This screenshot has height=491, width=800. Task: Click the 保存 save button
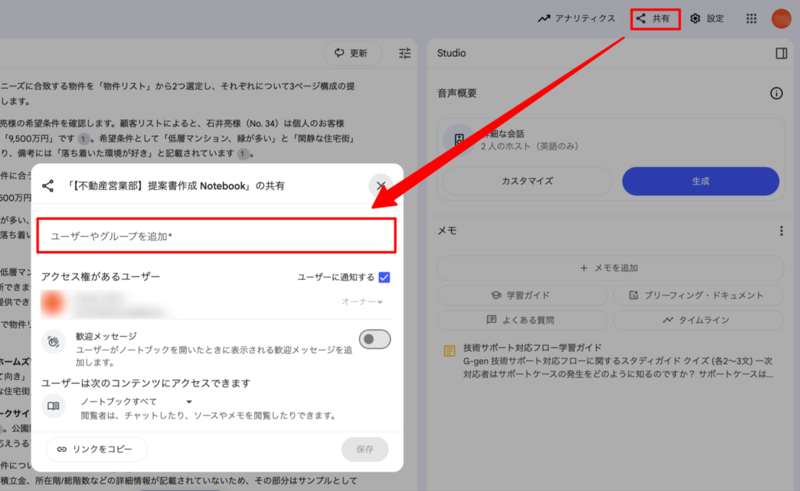(365, 449)
